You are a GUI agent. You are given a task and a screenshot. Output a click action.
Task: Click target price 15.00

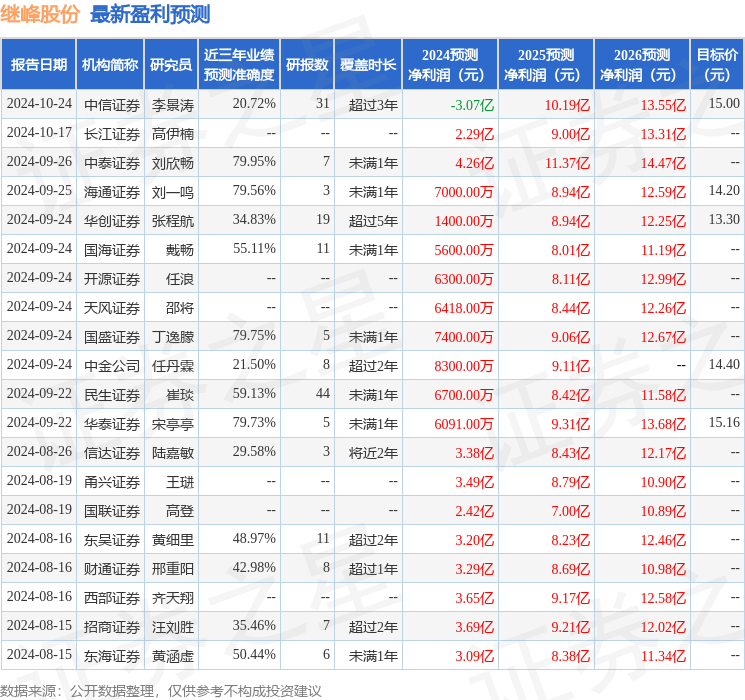724,104
